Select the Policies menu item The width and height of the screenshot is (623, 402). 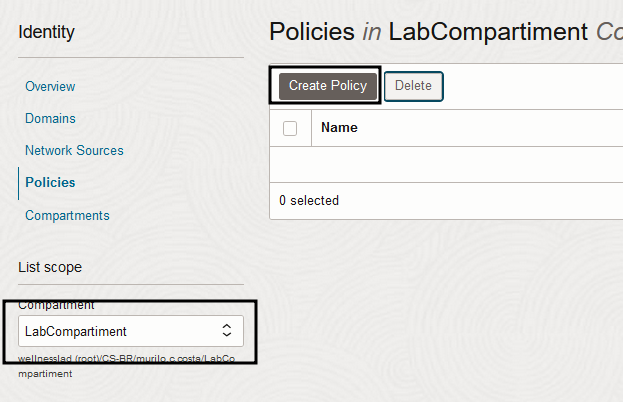[x=50, y=183]
